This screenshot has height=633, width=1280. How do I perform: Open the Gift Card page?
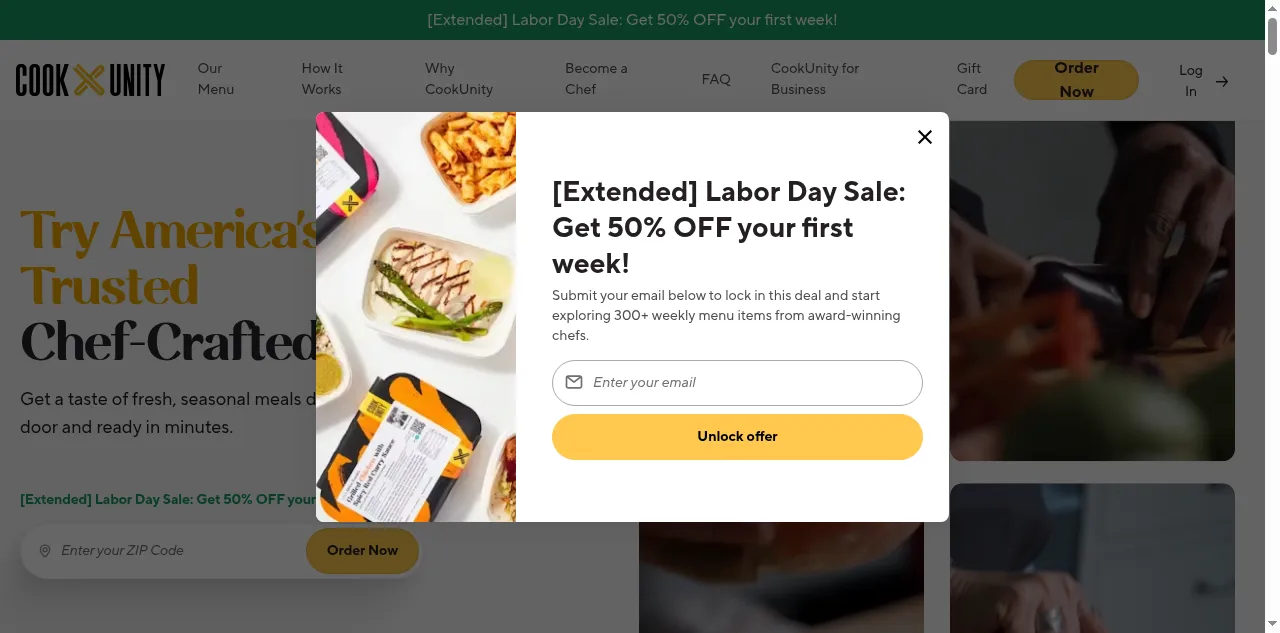coord(971,79)
